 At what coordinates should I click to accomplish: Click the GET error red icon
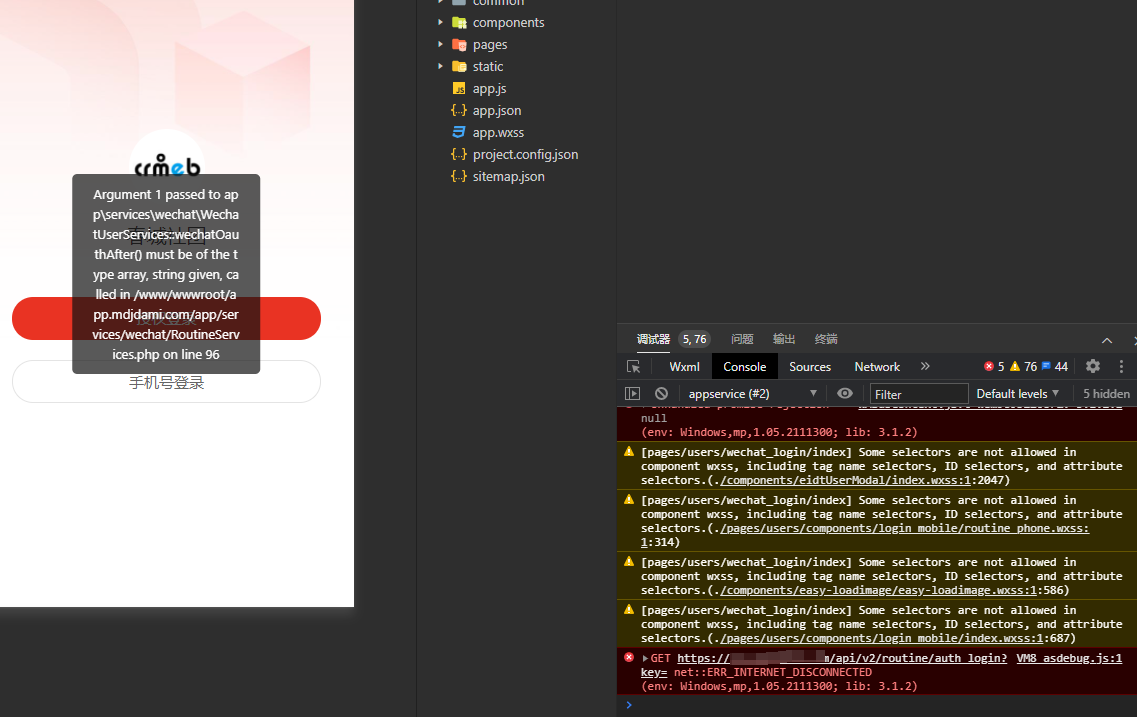(629, 658)
